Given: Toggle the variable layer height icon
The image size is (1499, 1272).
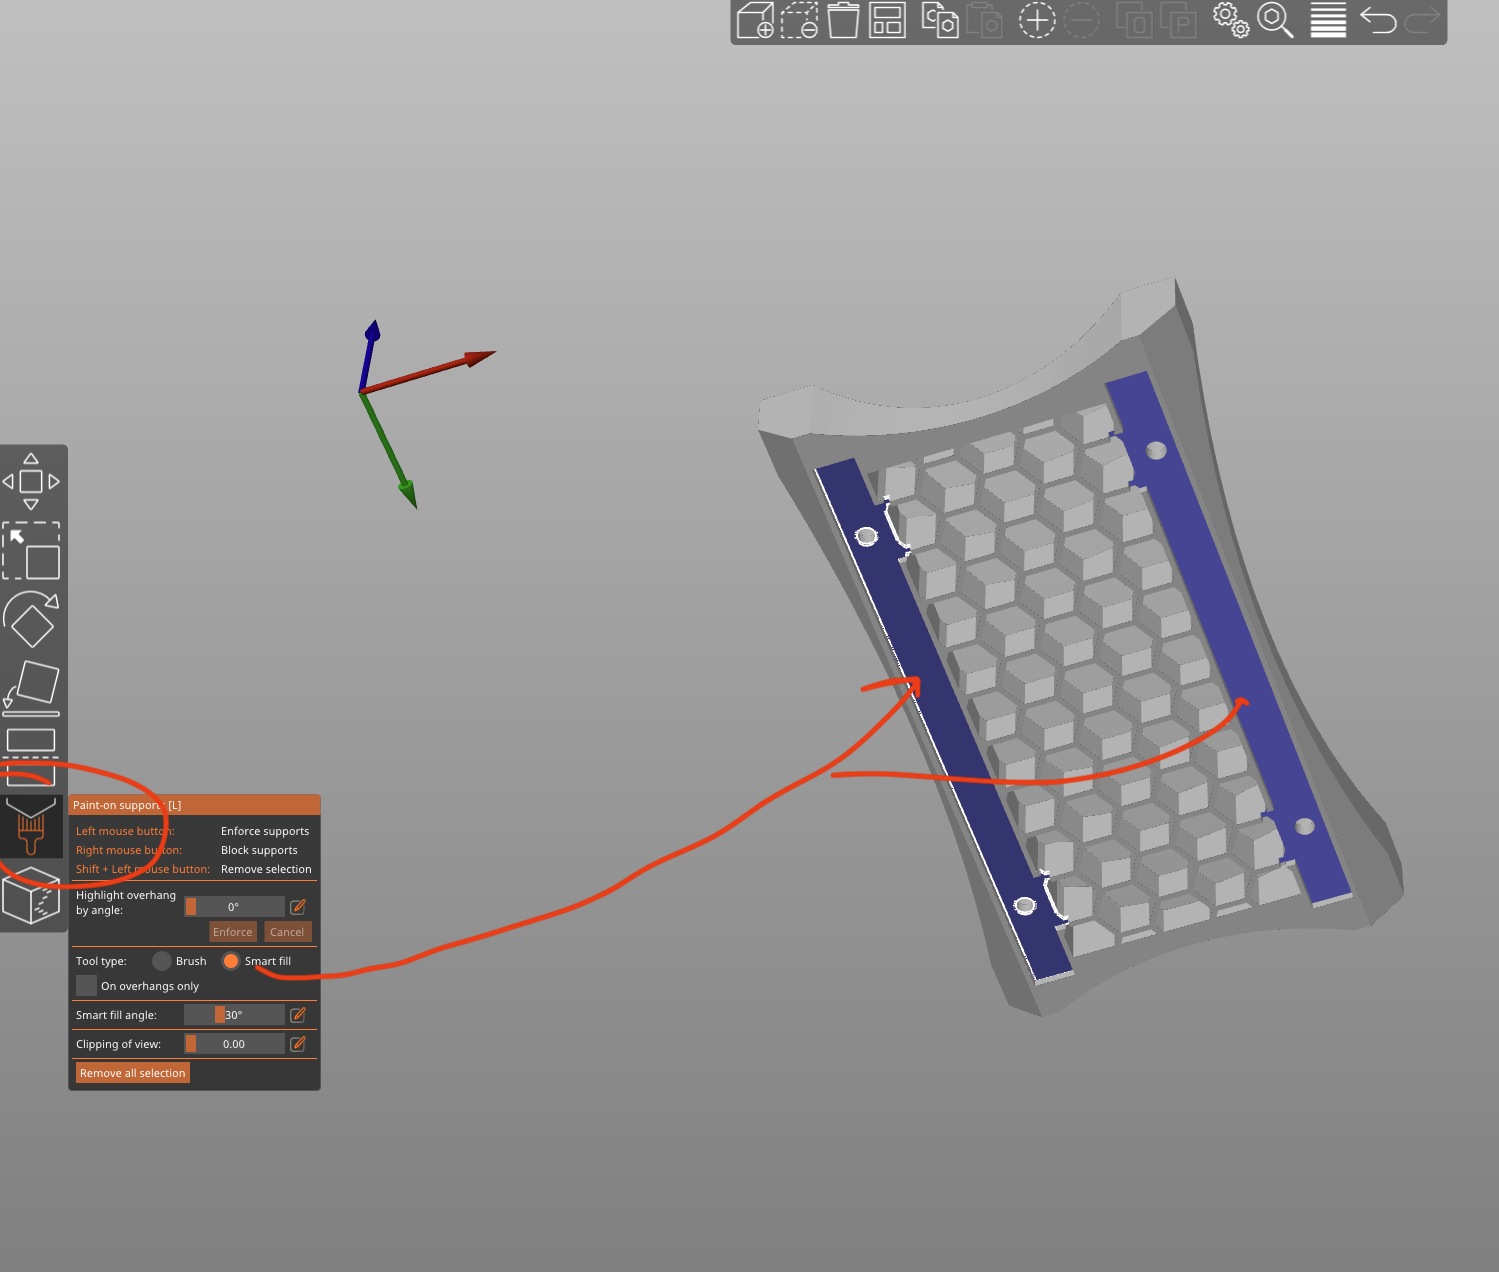Looking at the screenshot, I should click(x=1328, y=20).
